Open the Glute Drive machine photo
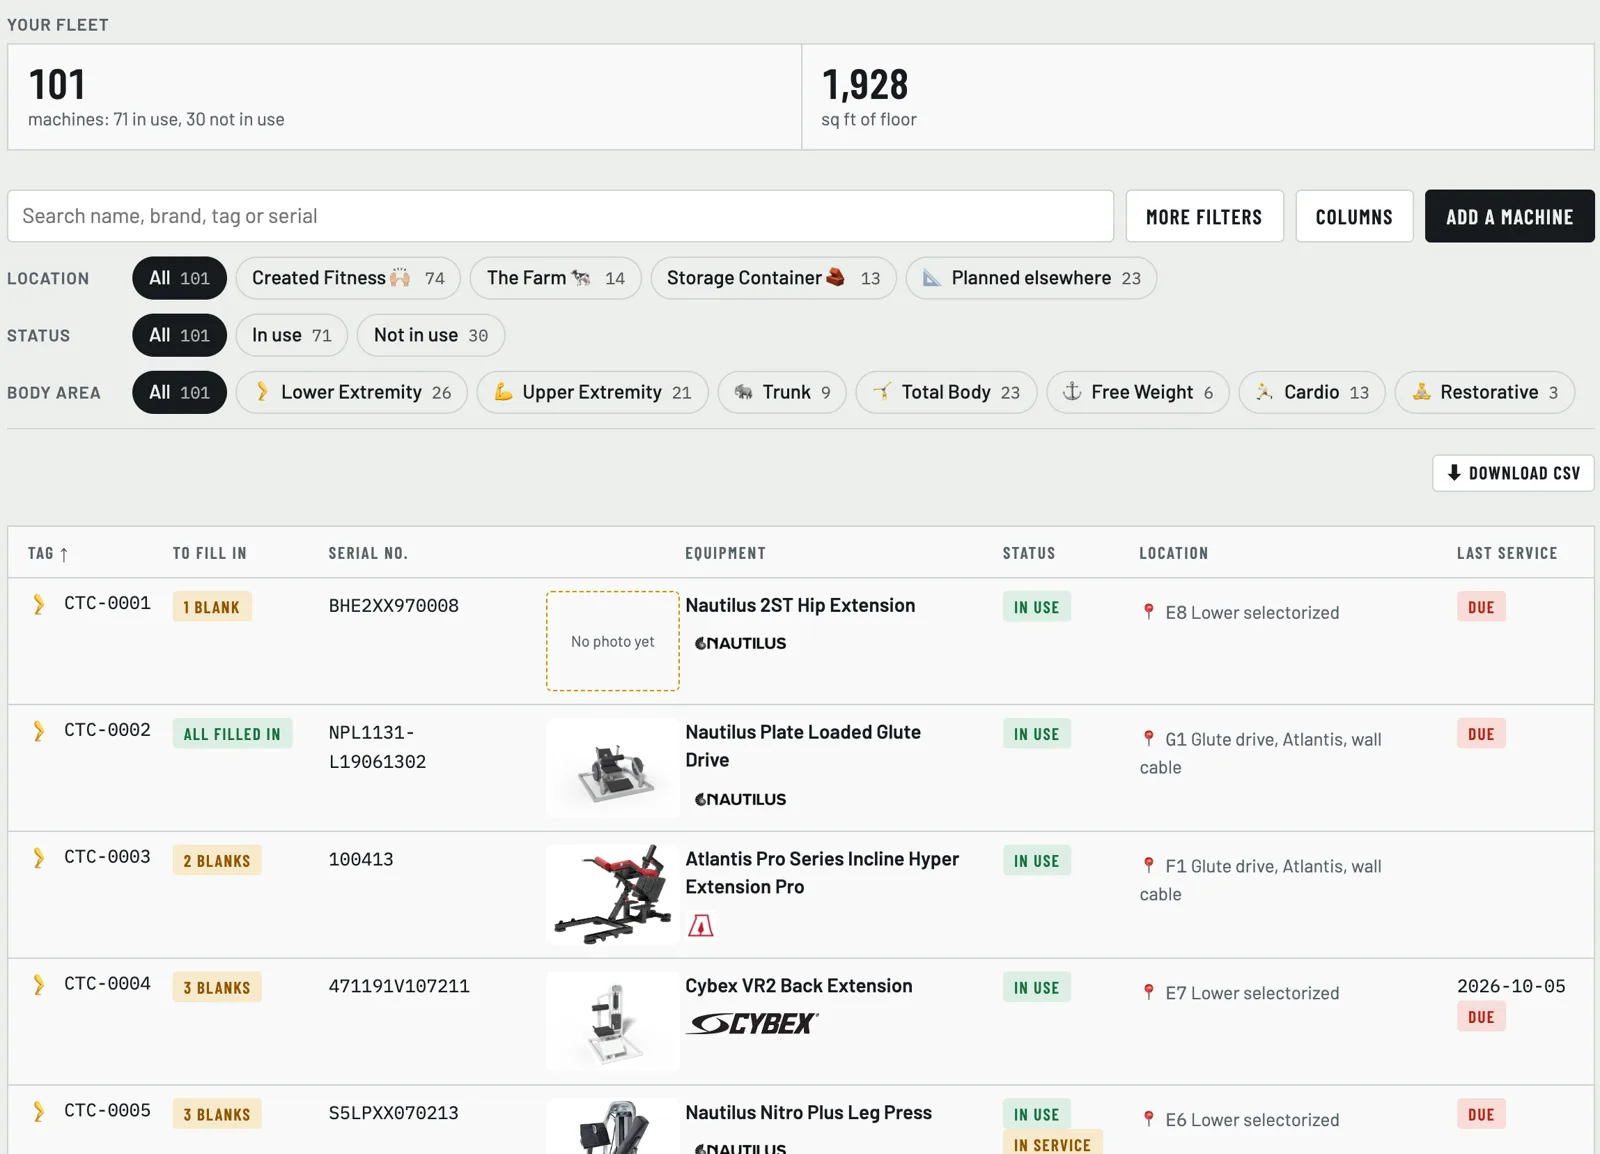The image size is (1600, 1154). pos(613,768)
